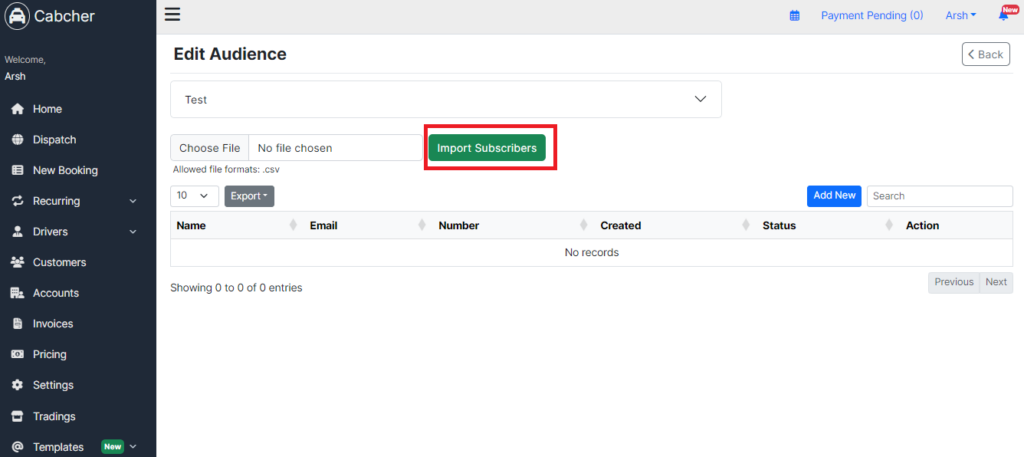Open the Arsh user account menu

961,16
